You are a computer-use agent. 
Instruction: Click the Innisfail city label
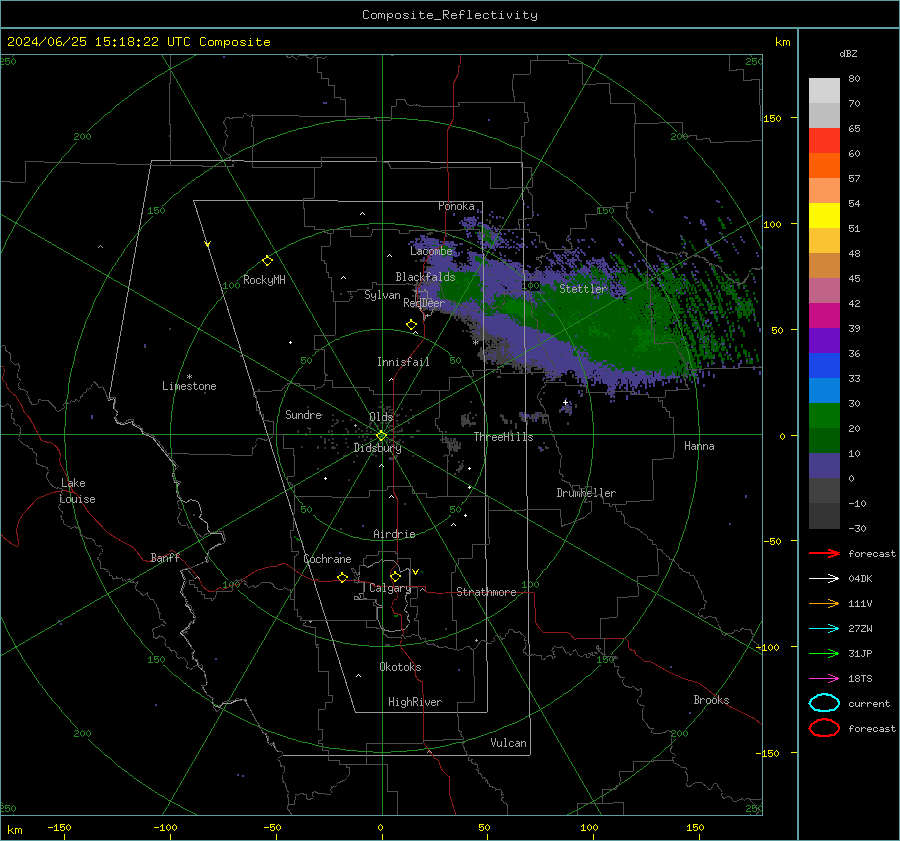(403, 362)
